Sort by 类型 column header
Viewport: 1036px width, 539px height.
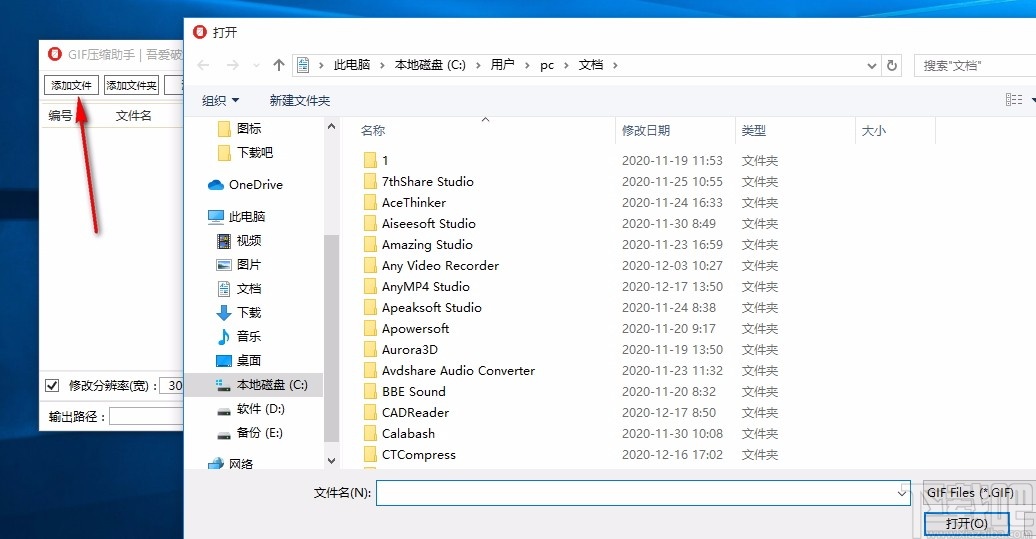point(754,131)
